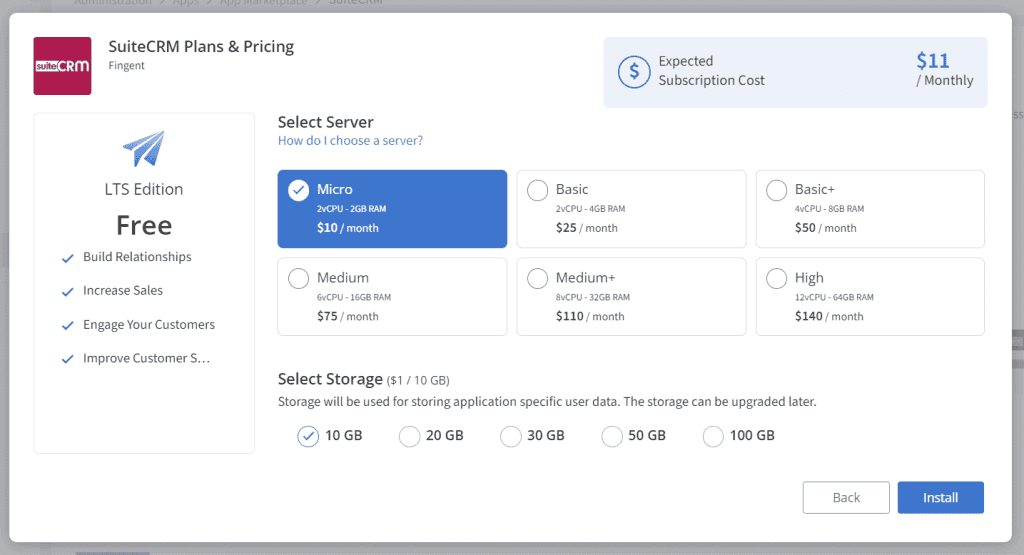This screenshot has width=1024, height=555.
Task: Select the Micro server radio button
Action: pos(298,190)
